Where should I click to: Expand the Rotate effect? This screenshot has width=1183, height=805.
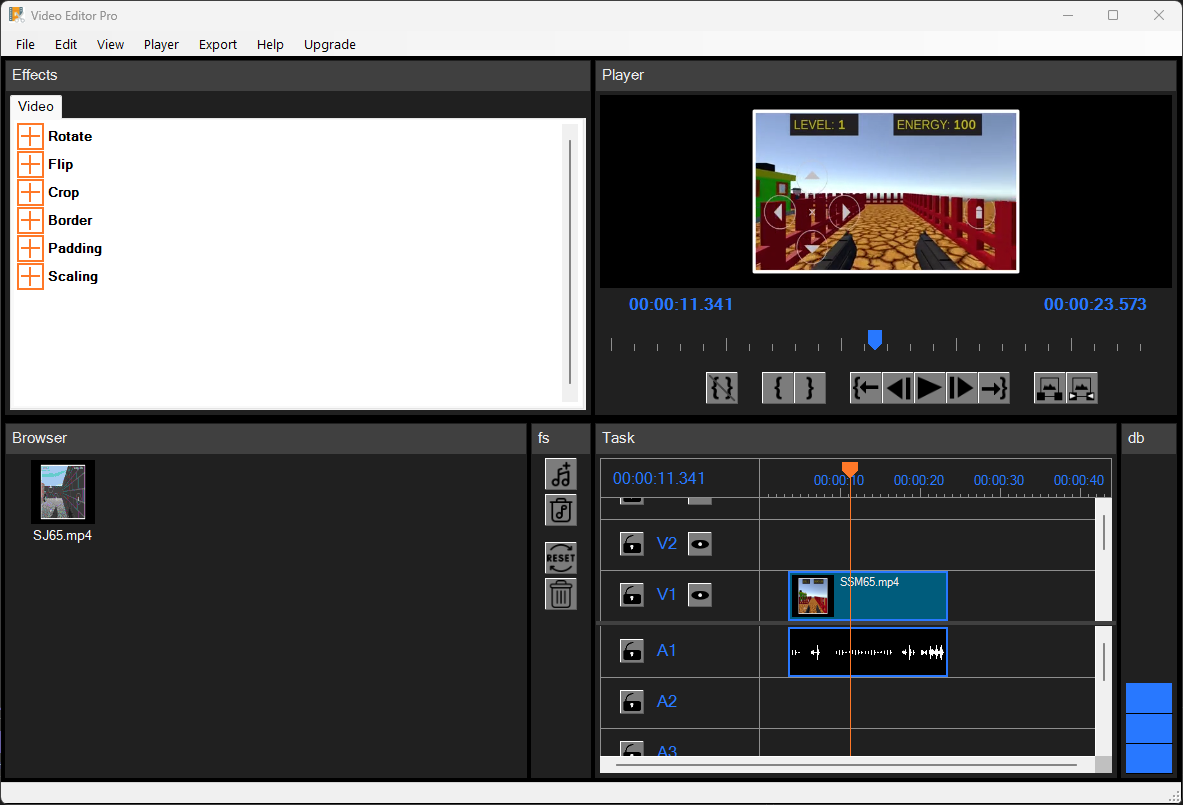coord(31,137)
